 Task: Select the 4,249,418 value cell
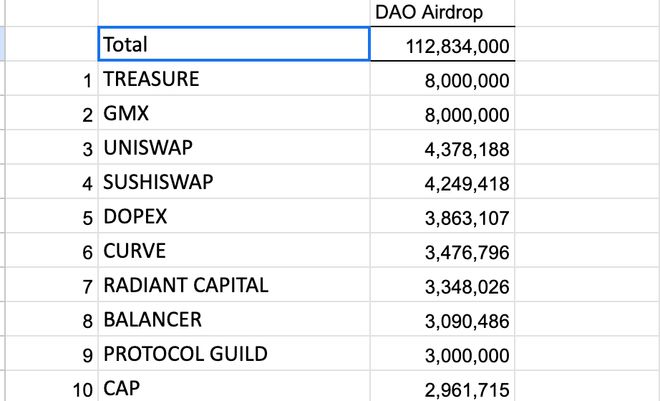[444, 183]
